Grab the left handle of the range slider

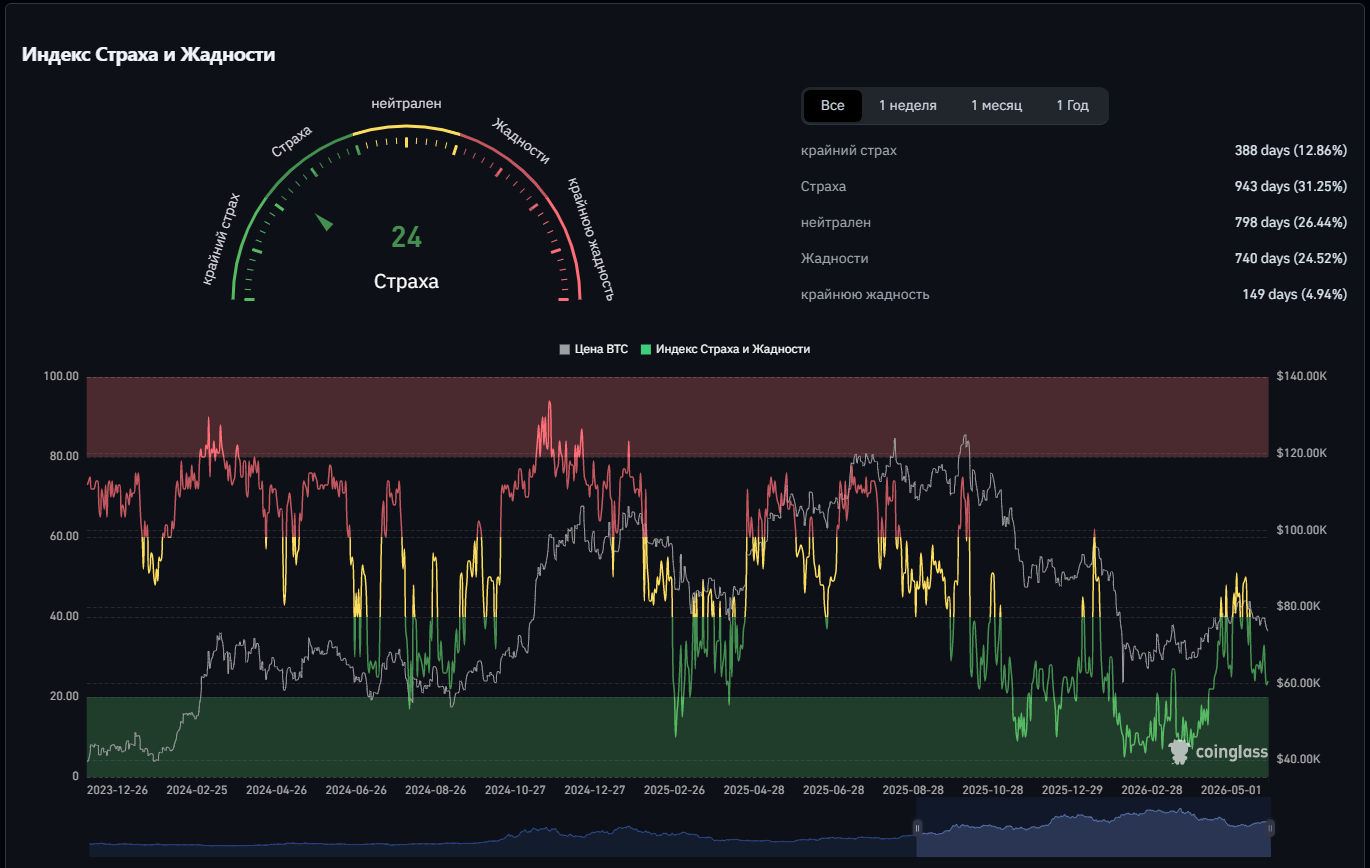917,827
